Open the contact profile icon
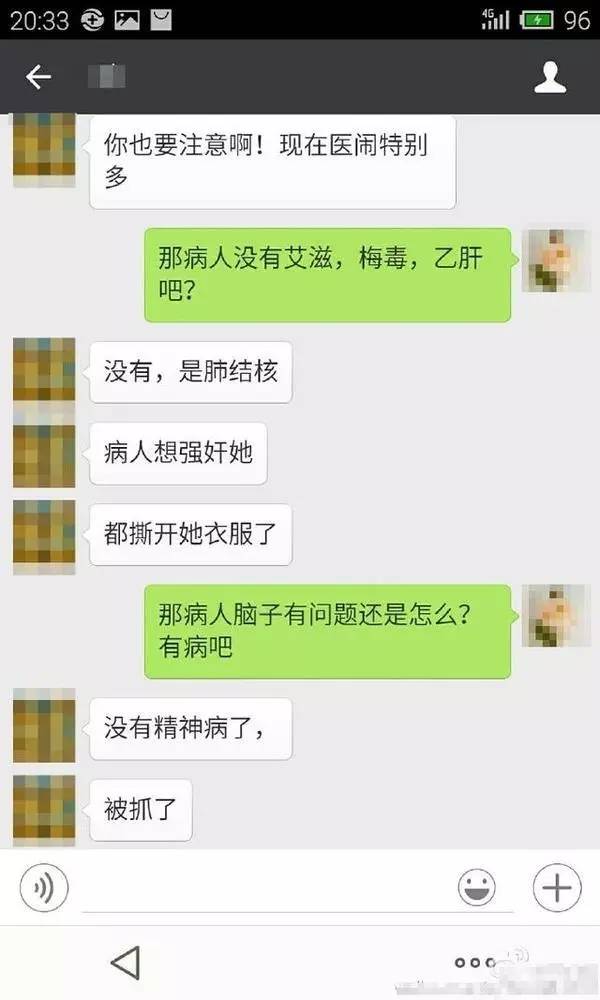Image resolution: width=600 pixels, height=1000 pixels. [x=550, y=78]
